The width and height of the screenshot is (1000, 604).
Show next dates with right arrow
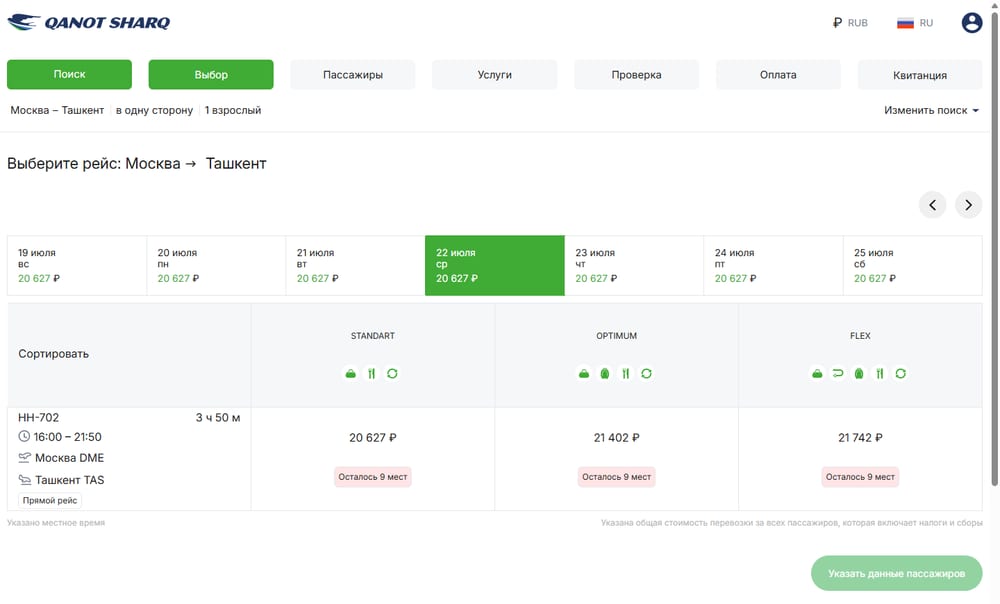(x=968, y=205)
